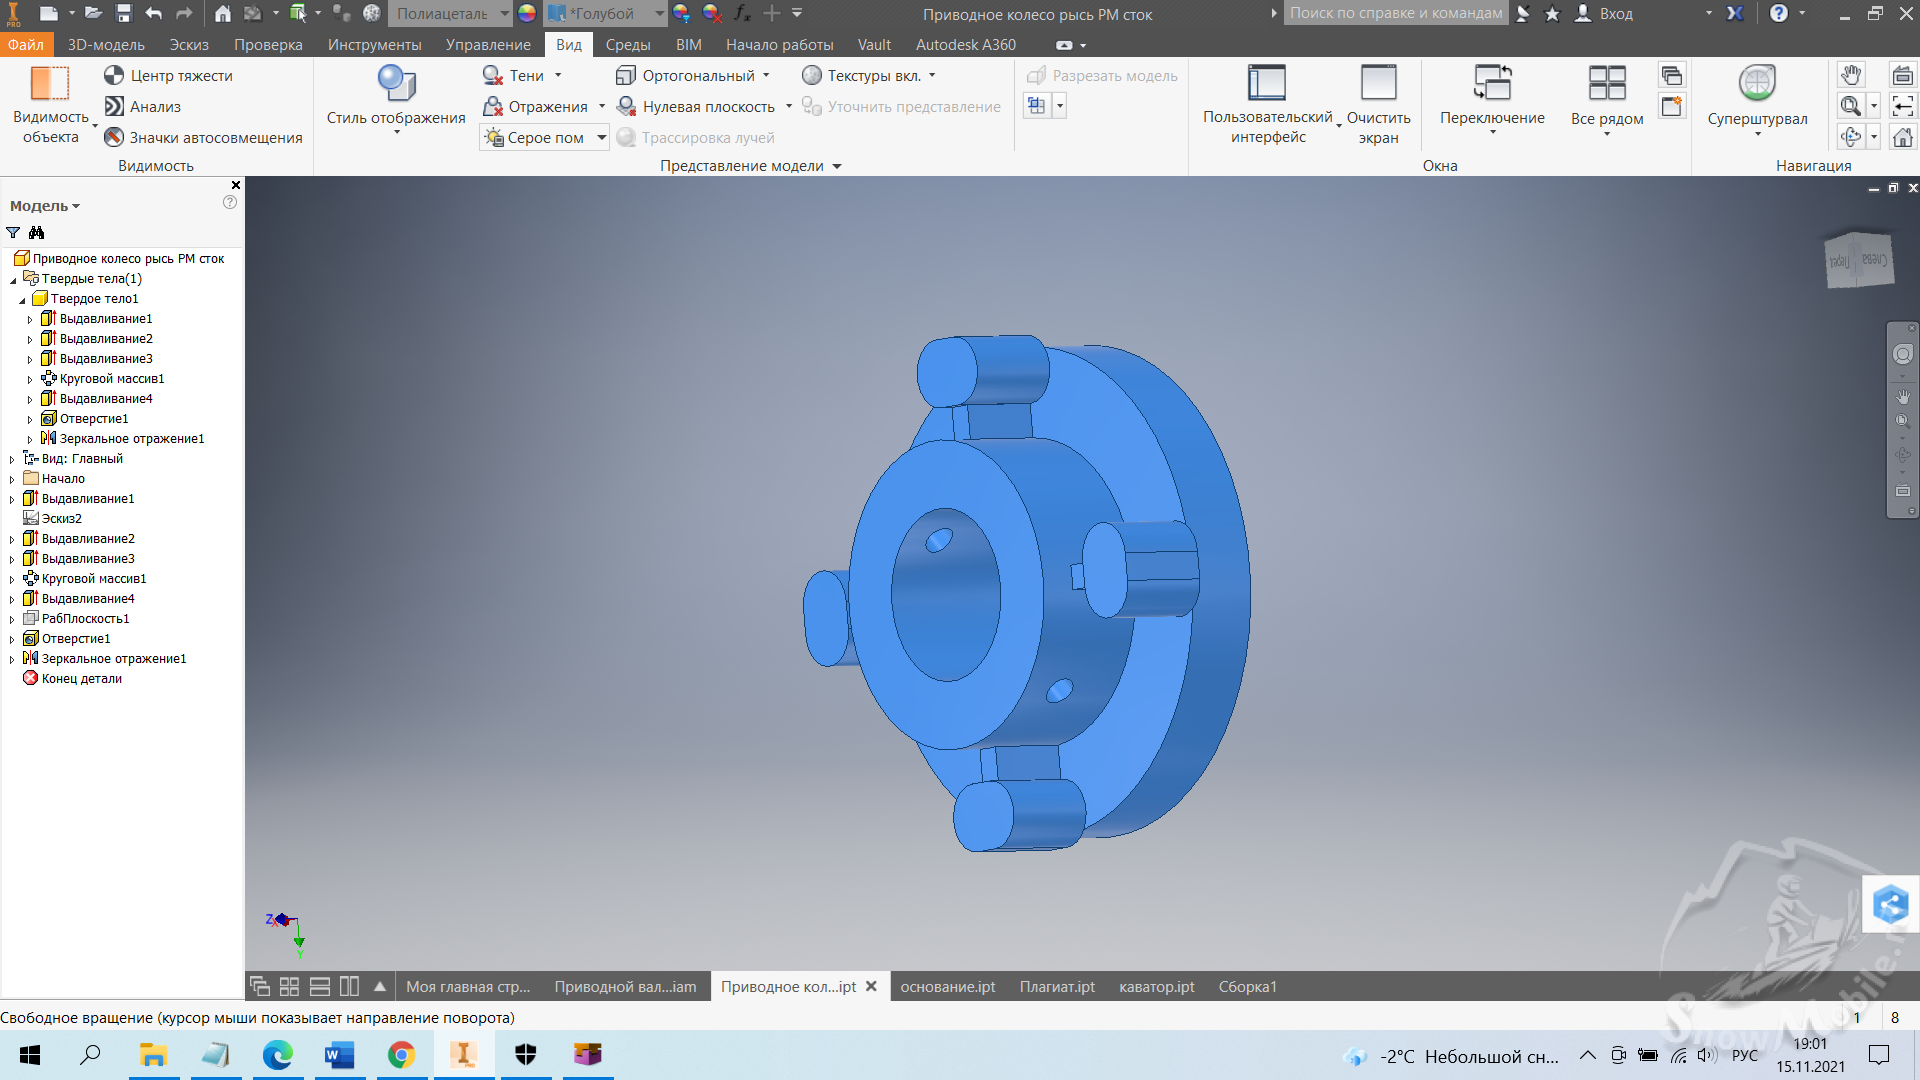Click Все рядом tile windows
Viewport: 1920px width, 1080px height.
pyautogui.click(x=1607, y=98)
